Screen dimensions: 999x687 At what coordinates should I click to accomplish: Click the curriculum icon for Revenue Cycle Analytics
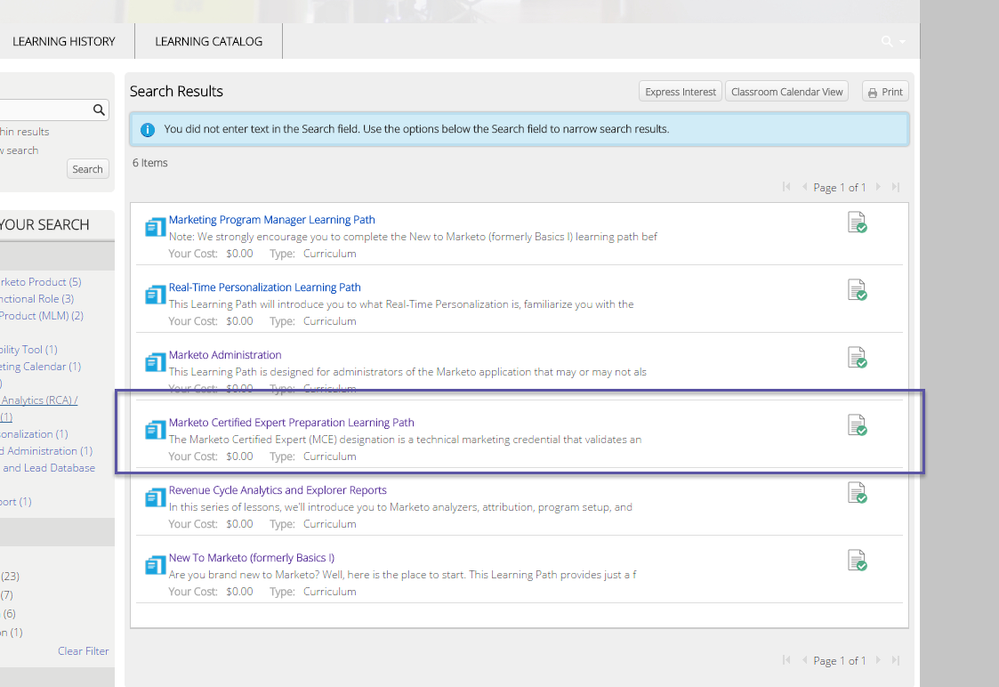[x=155, y=497]
